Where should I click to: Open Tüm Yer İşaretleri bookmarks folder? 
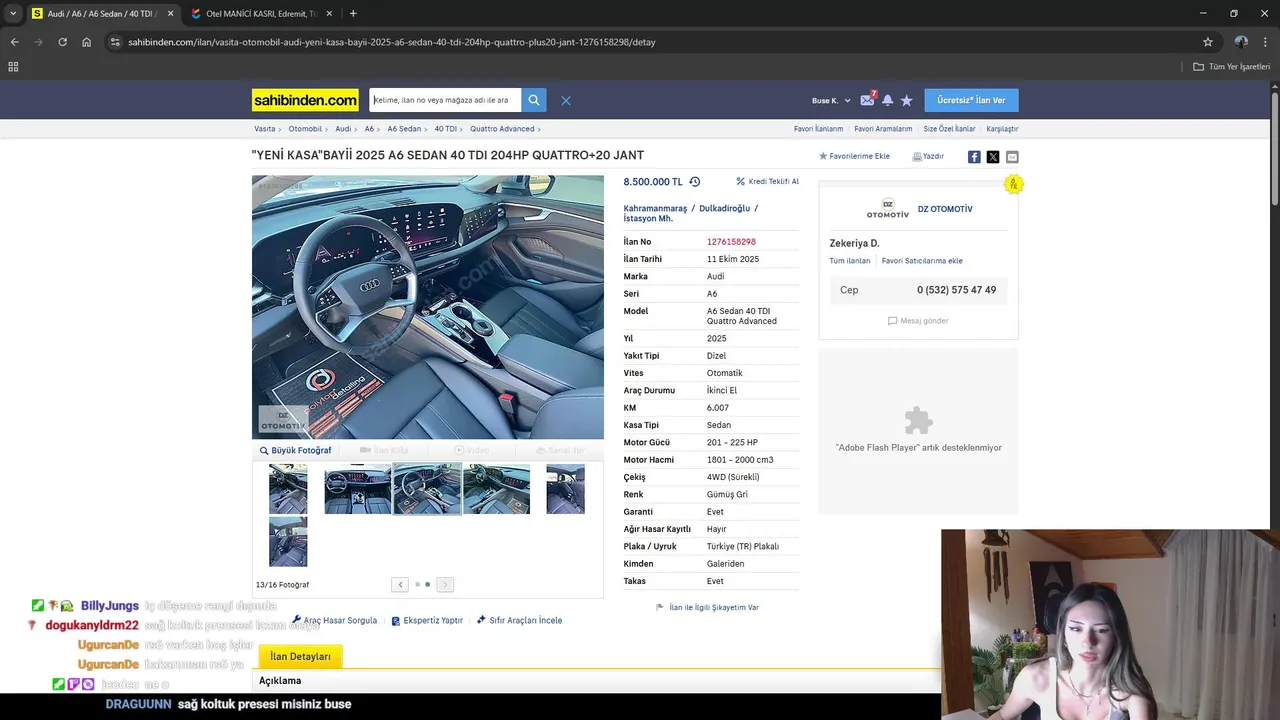click(1231, 67)
